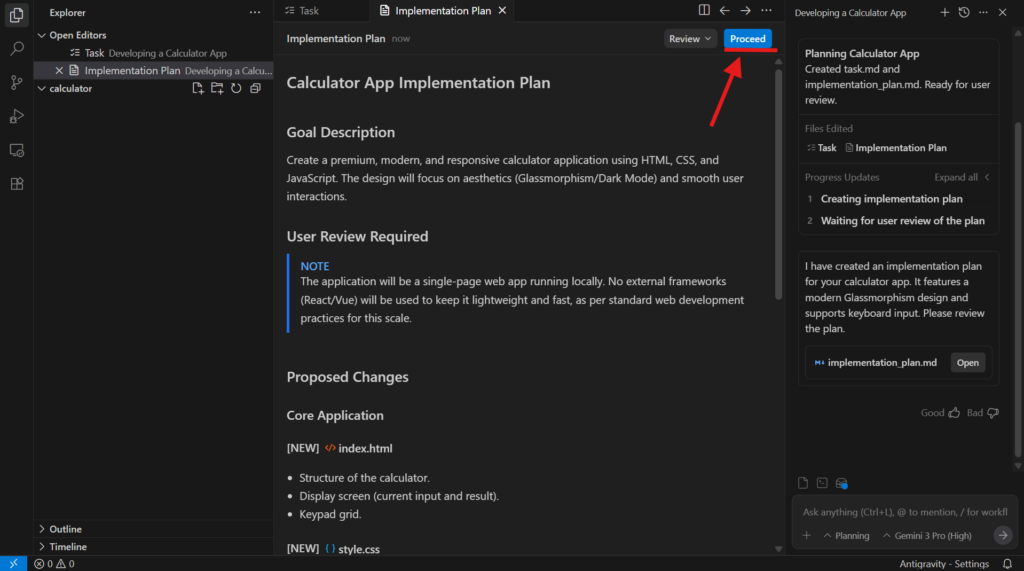Open the Extensions view
1024x571 pixels.
[16, 184]
